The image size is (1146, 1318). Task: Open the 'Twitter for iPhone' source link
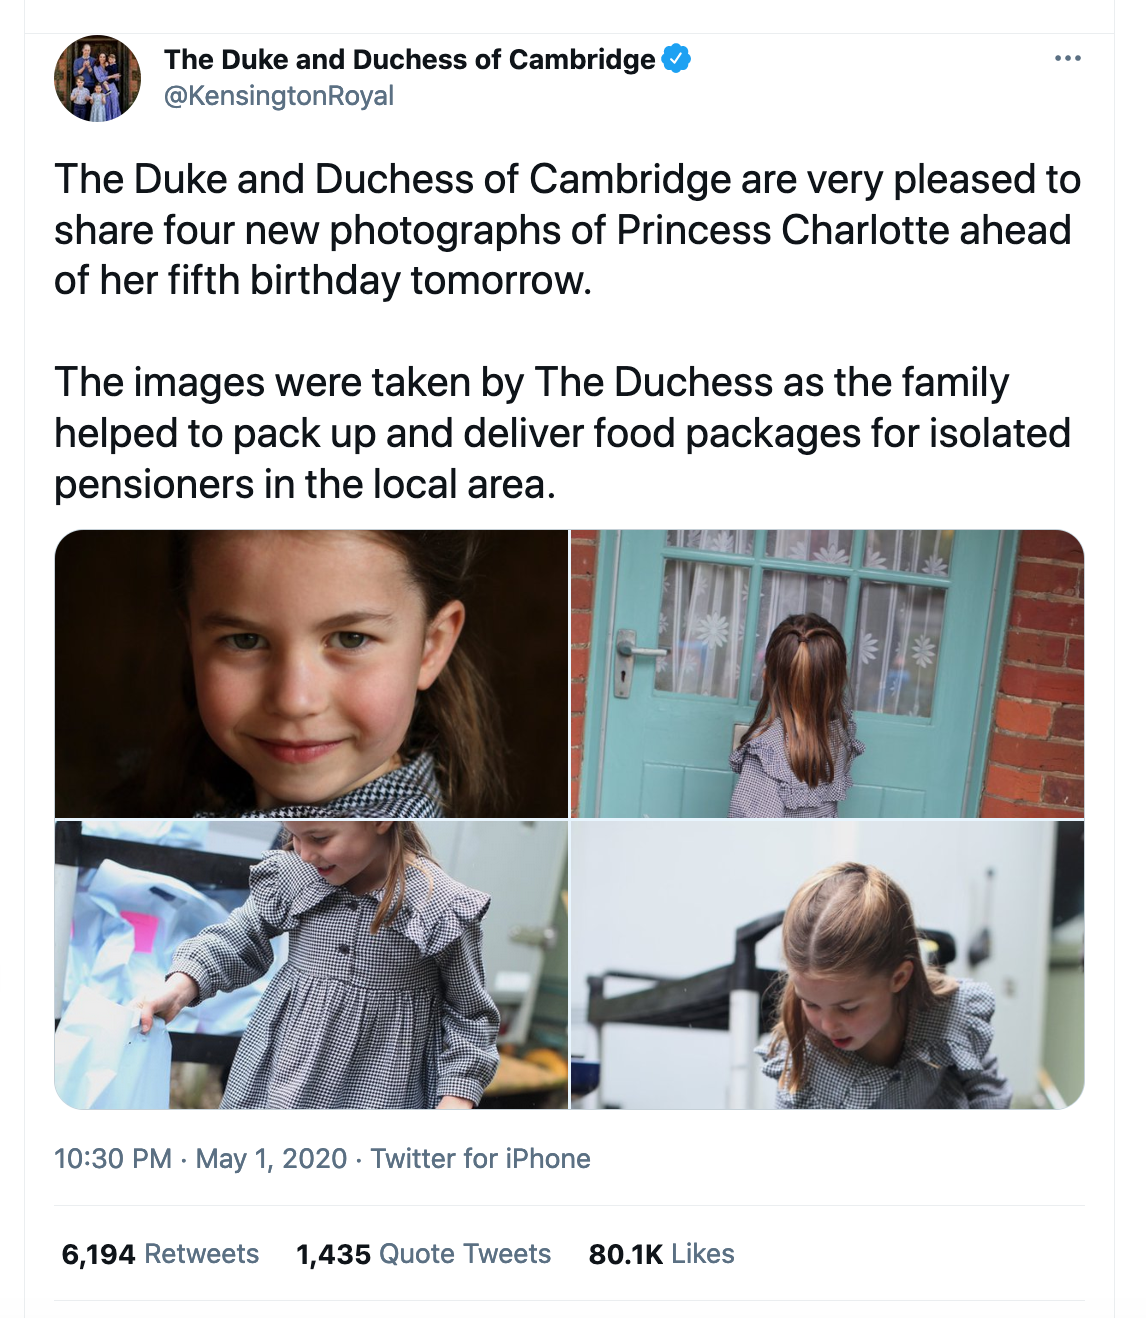(480, 1159)
